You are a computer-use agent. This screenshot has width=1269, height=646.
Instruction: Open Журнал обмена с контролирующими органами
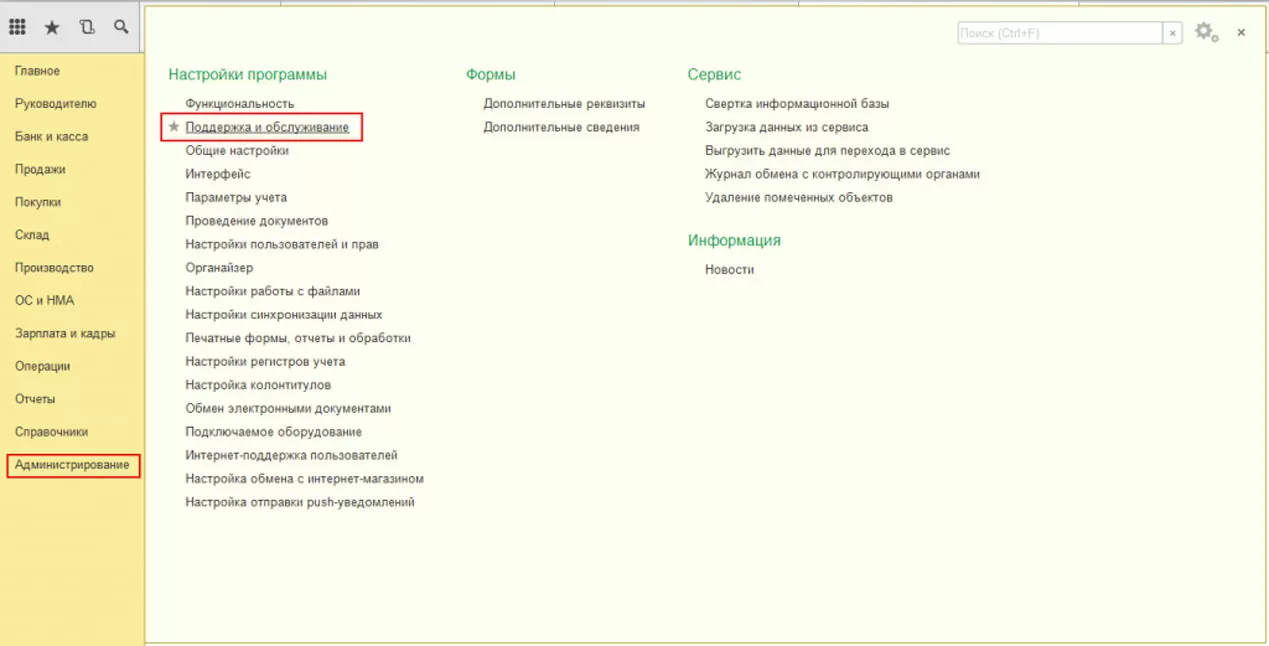point(843,174)
